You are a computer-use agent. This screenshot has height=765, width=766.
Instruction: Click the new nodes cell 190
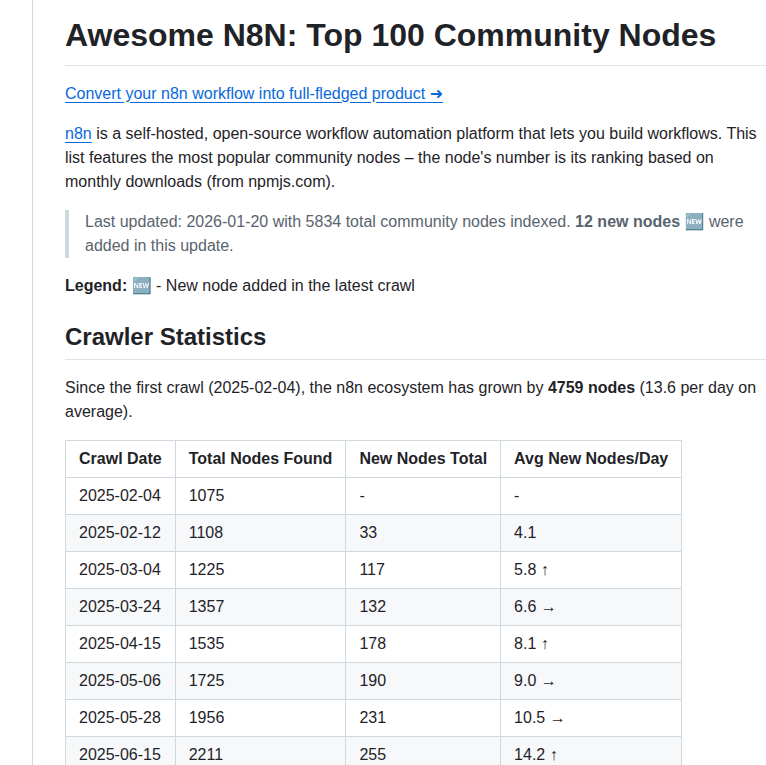(423, 681)
